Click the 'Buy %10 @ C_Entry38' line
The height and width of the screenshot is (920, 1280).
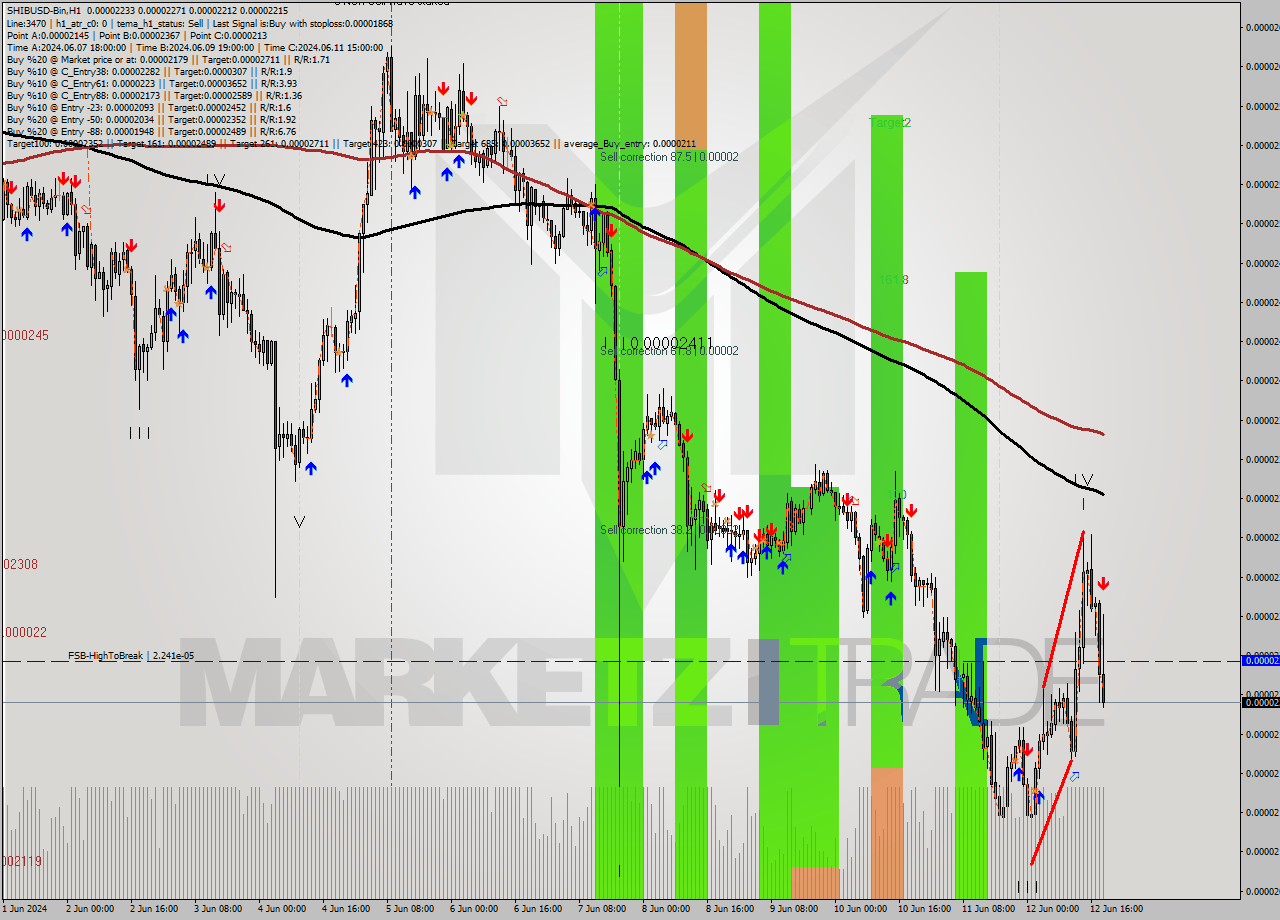(149, 71)
